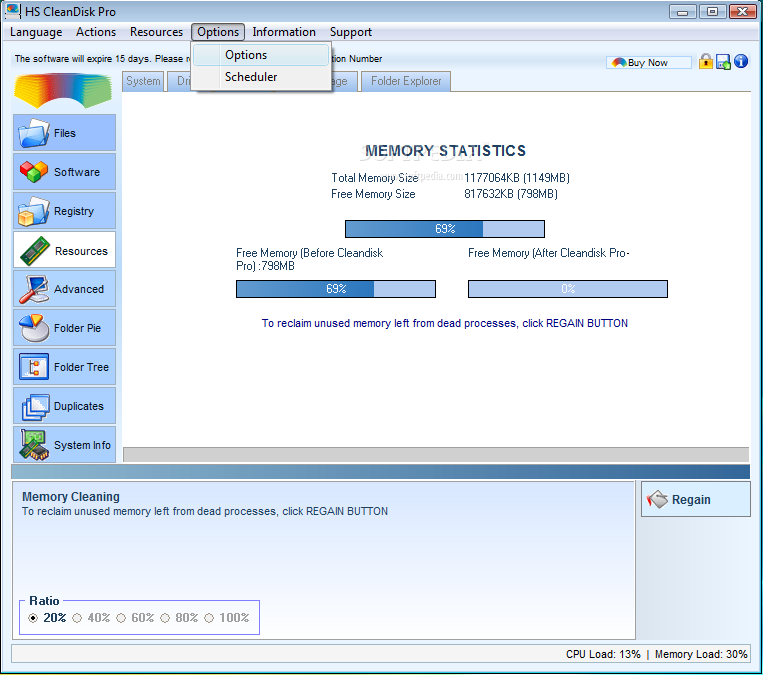Open the Language menu
763x675 pixels.
click(x=36, y=32)
